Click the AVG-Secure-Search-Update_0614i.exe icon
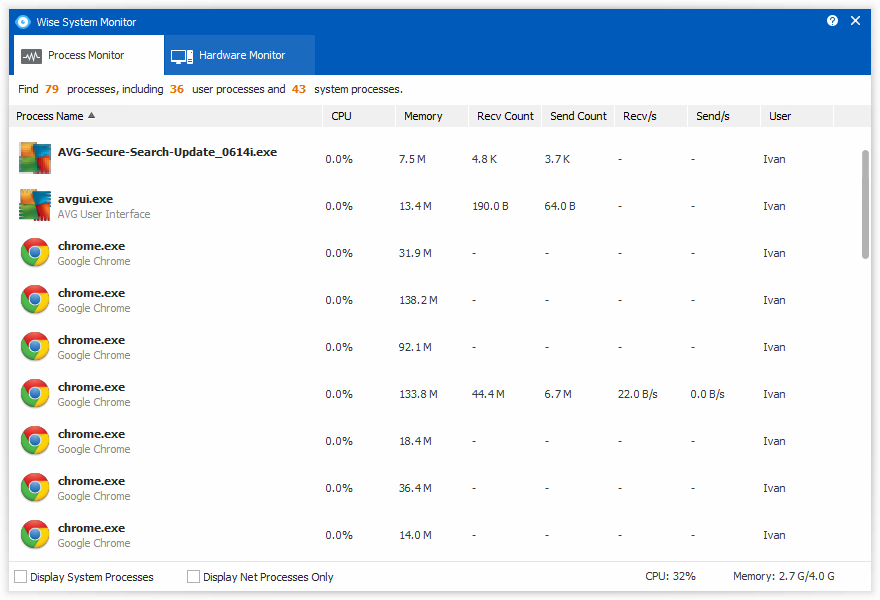The height and width of the screenshot is (600, 880). click(35, 158)
